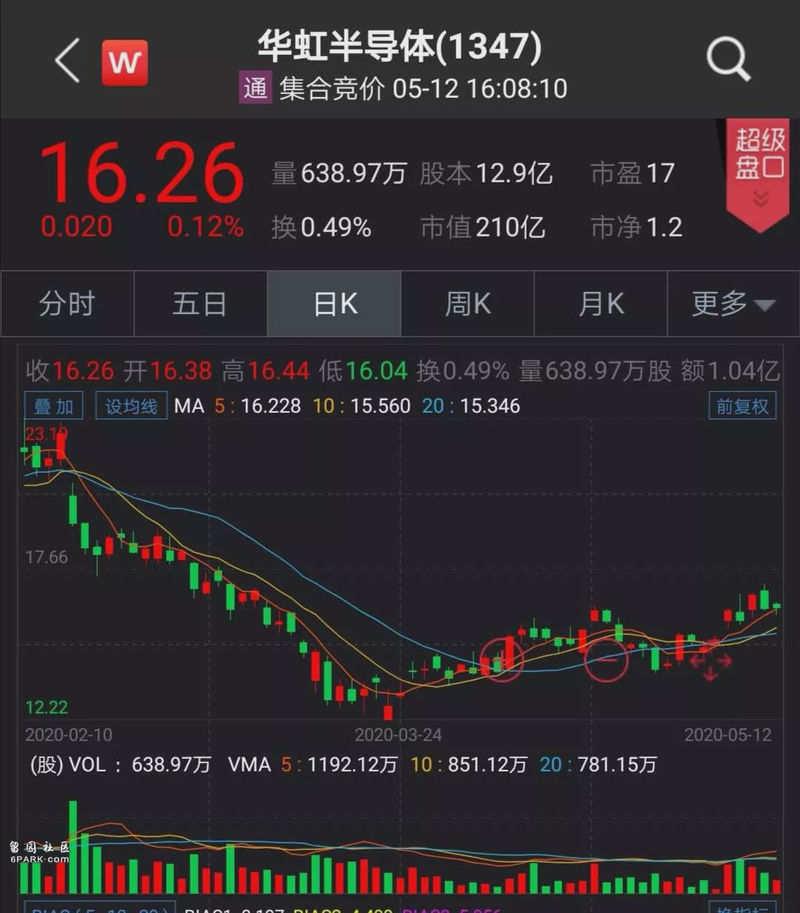The image size is (800, 913).
Task: Tap the price change 0.020
Action: [76, 227]
